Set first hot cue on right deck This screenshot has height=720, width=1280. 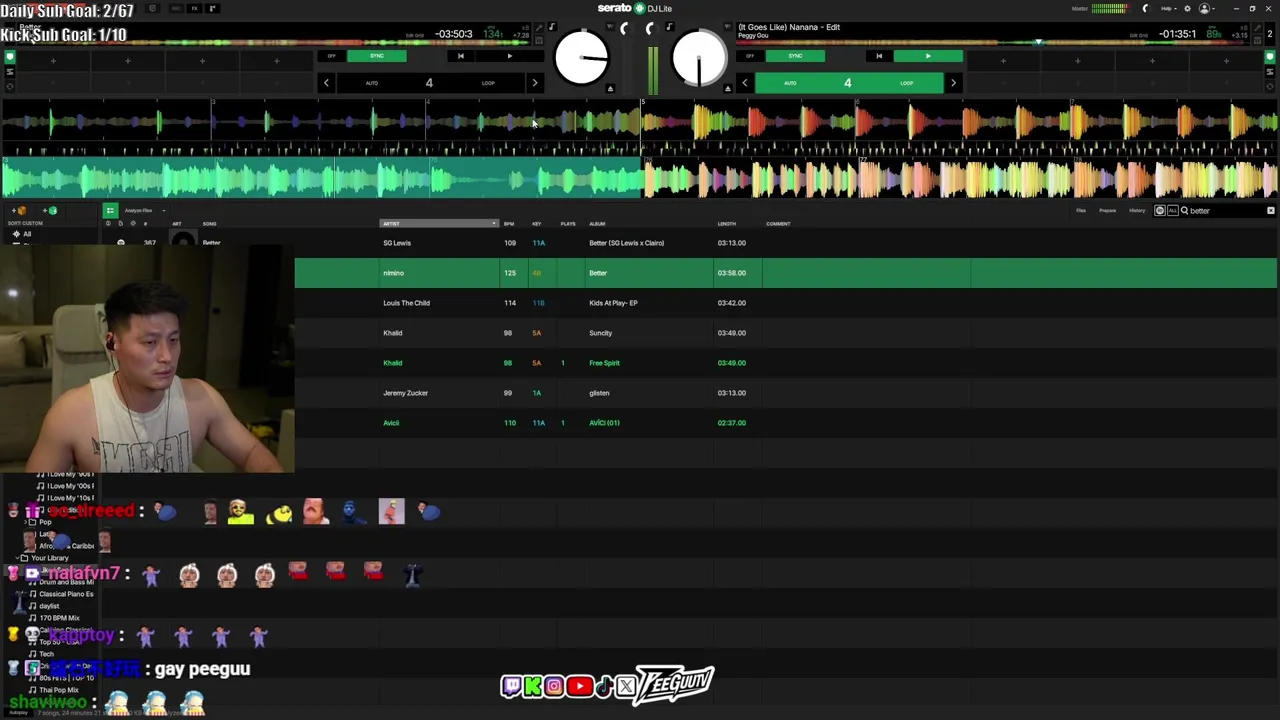[x=1003, y=61]
